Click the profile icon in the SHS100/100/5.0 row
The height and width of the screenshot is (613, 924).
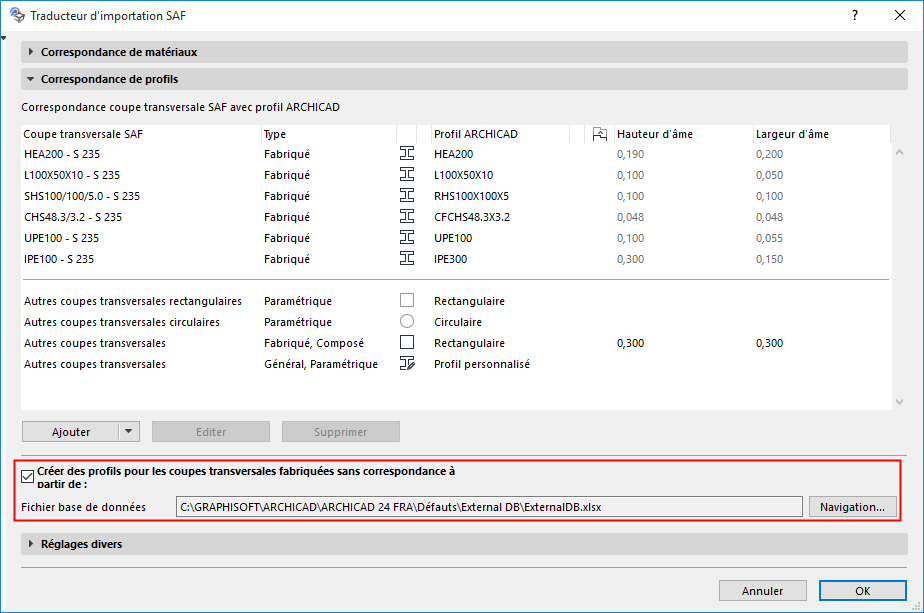407,195
